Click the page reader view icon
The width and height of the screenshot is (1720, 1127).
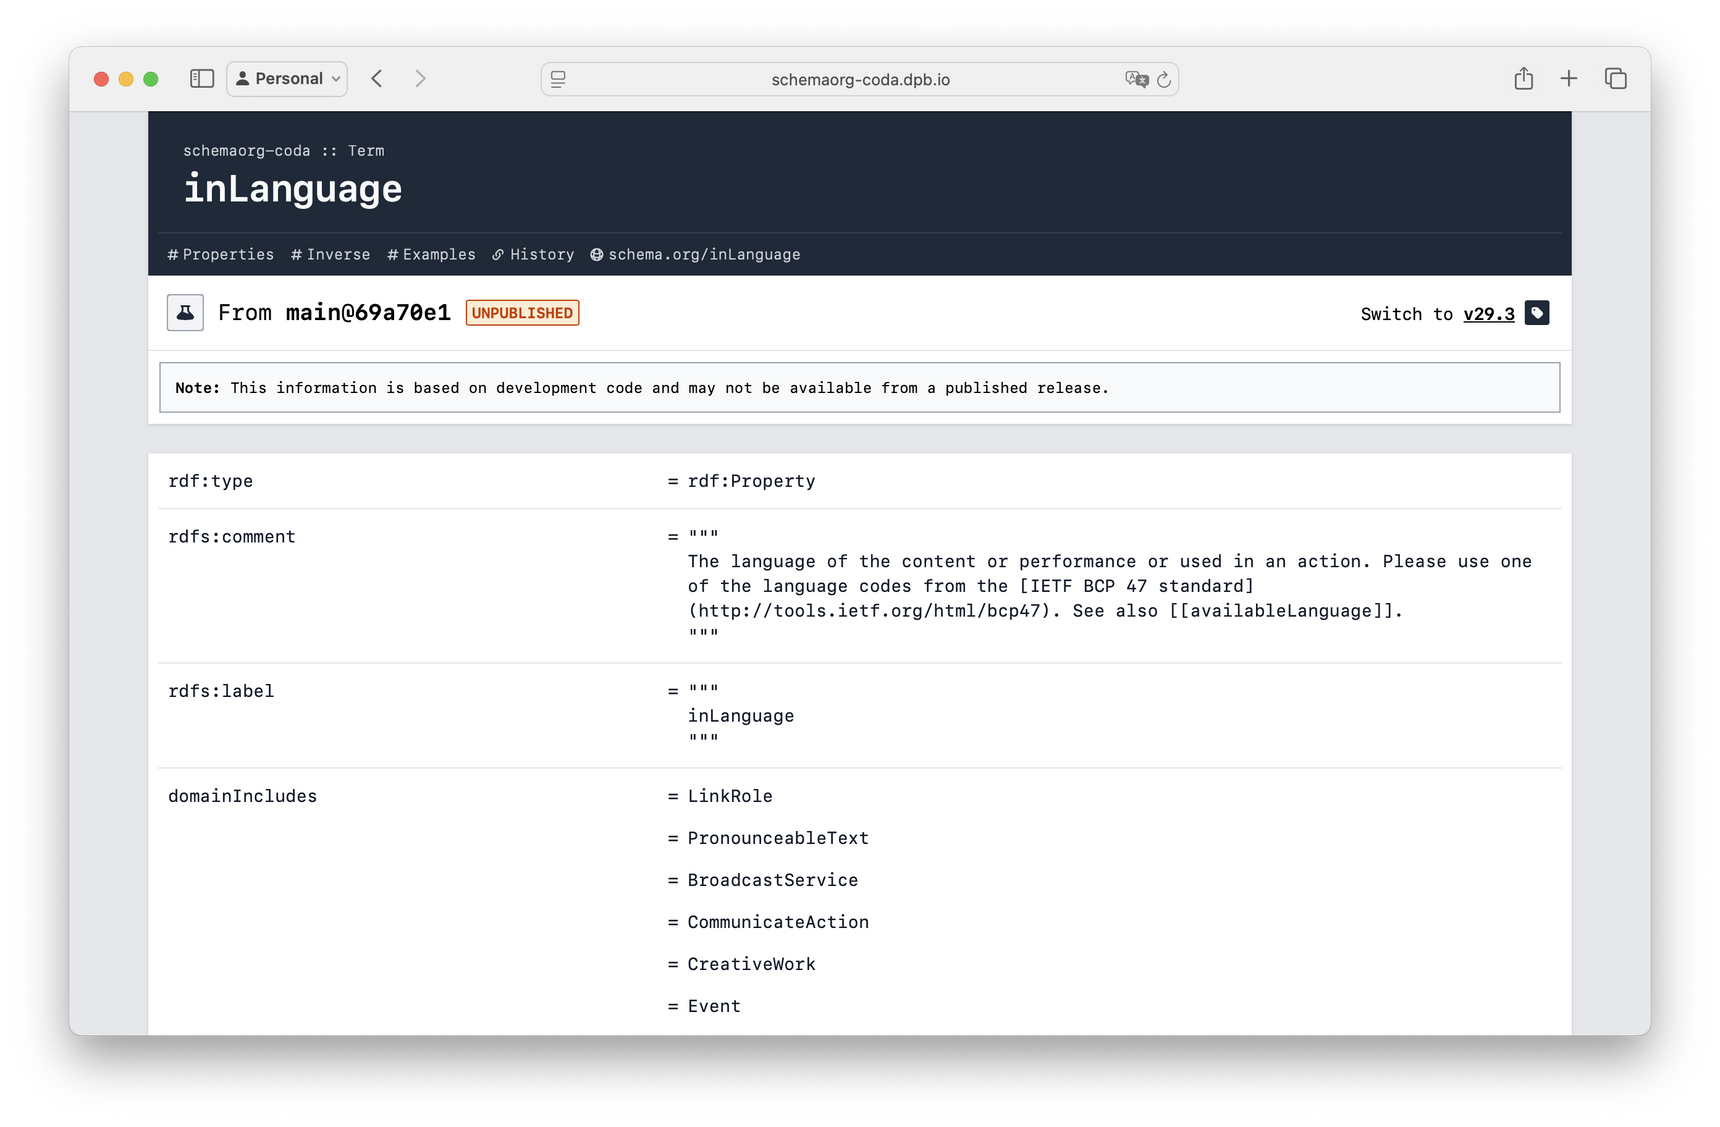coord(557,79)
